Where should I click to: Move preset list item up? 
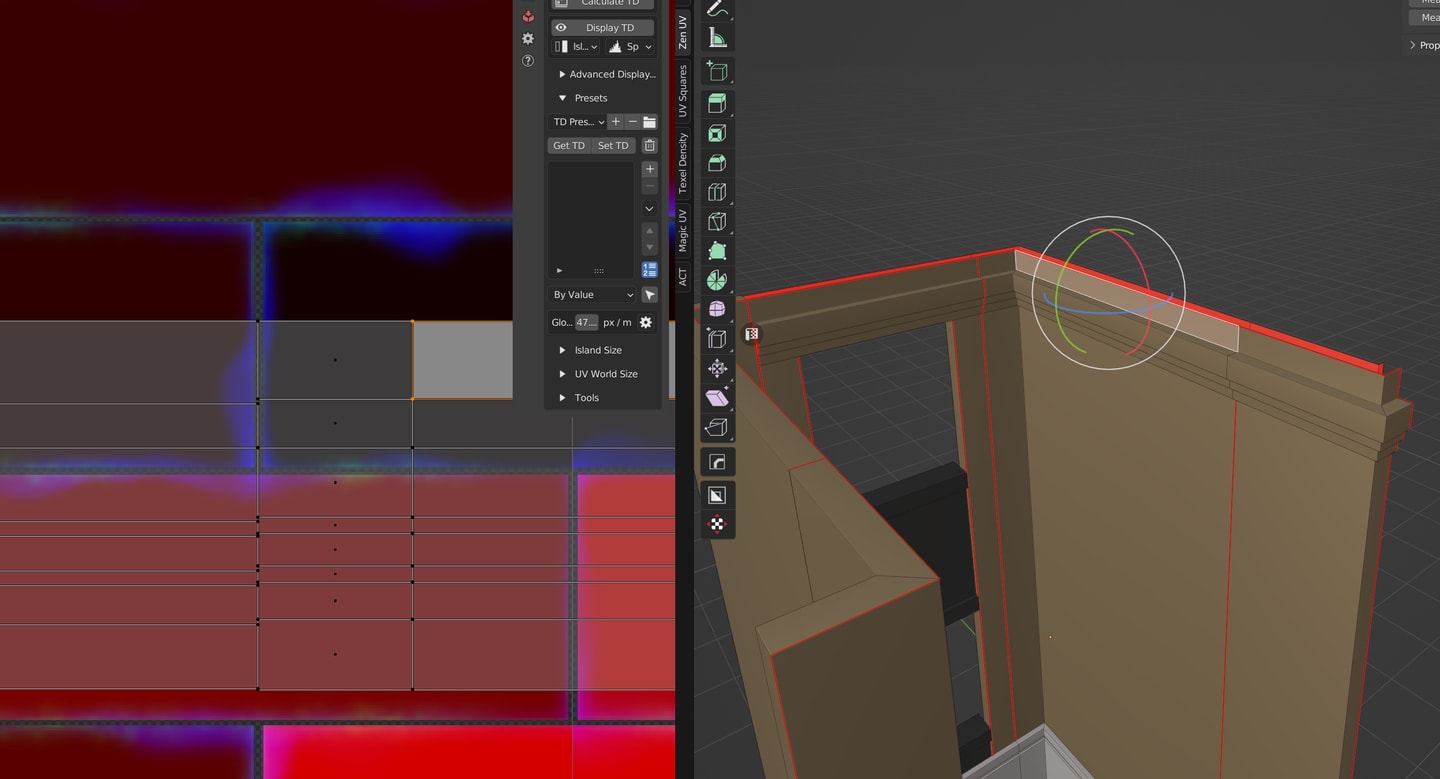(x=649, y=230)
